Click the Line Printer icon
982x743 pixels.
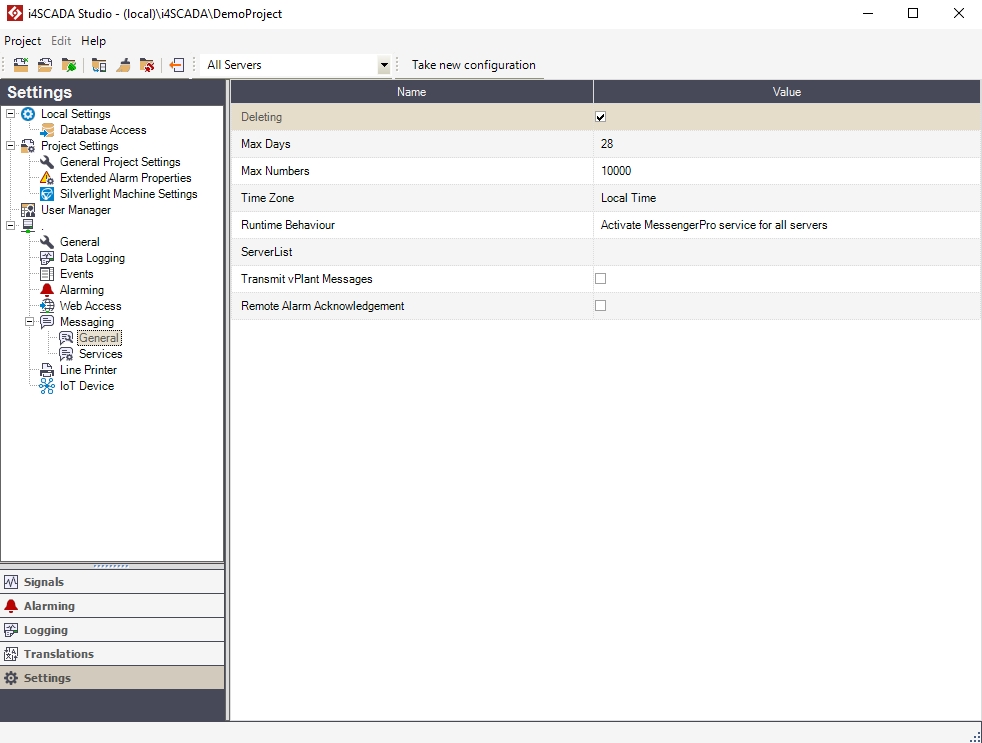(x=47, y=370)
